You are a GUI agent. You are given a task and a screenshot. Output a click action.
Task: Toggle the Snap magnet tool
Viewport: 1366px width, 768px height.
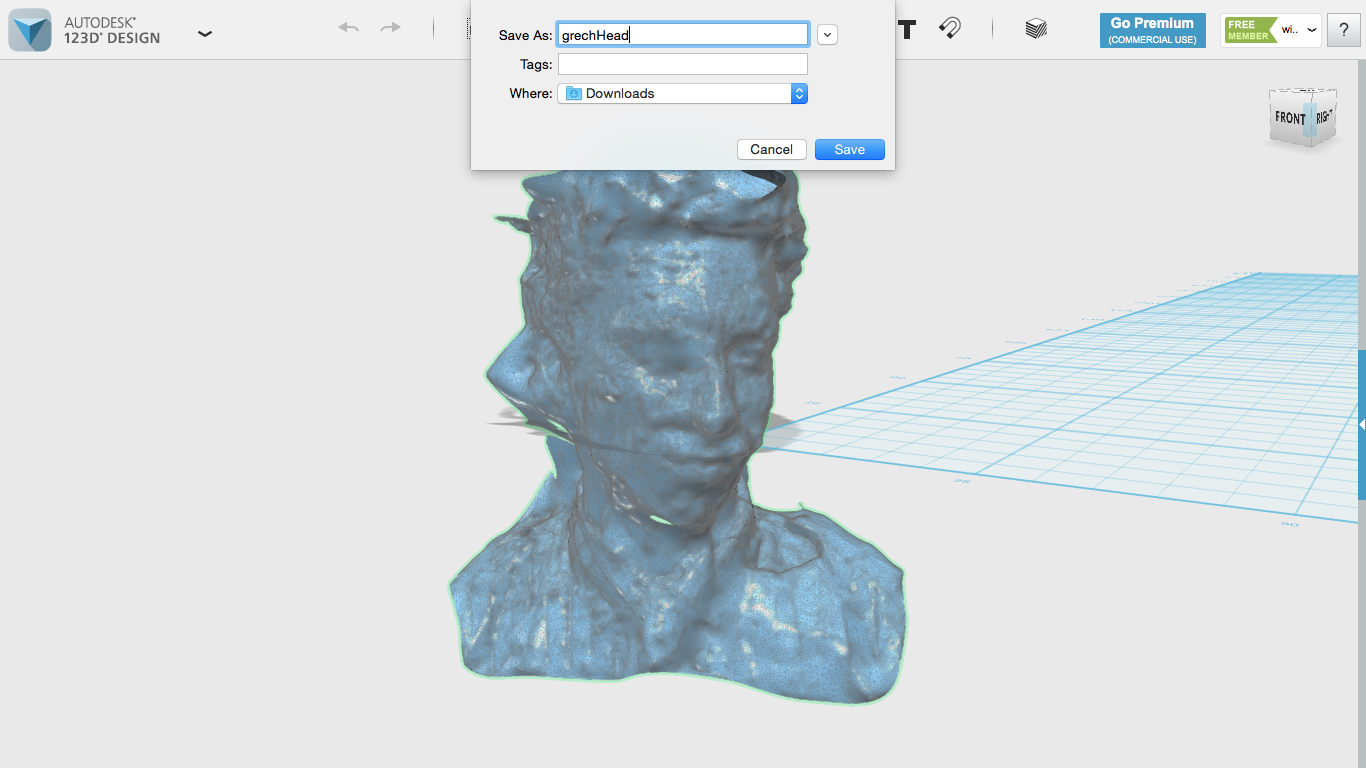[x=950, y=28]
